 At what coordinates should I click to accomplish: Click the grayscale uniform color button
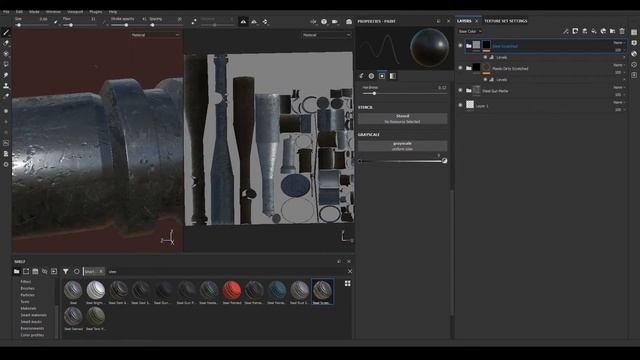[x=402, y=146]
